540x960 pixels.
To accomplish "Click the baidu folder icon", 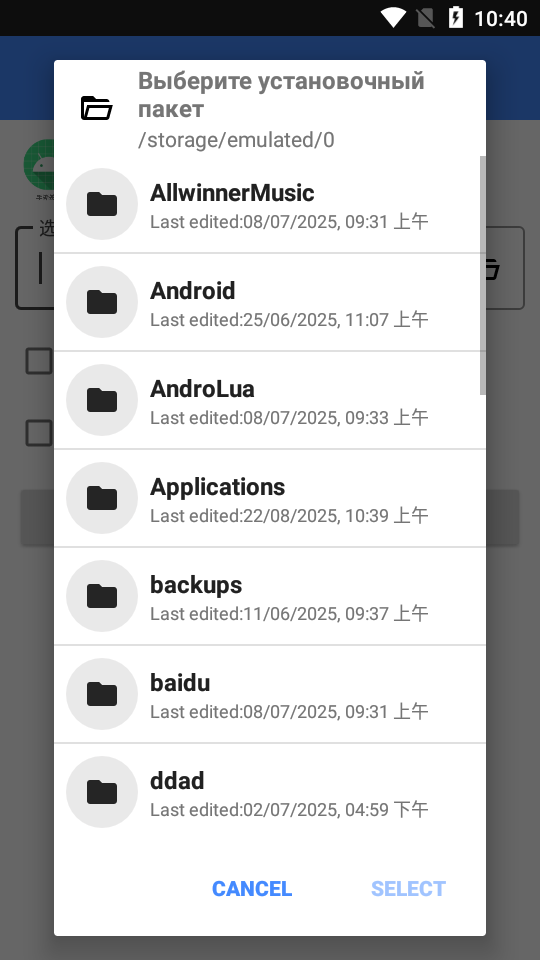I will (x=102, y=694).
